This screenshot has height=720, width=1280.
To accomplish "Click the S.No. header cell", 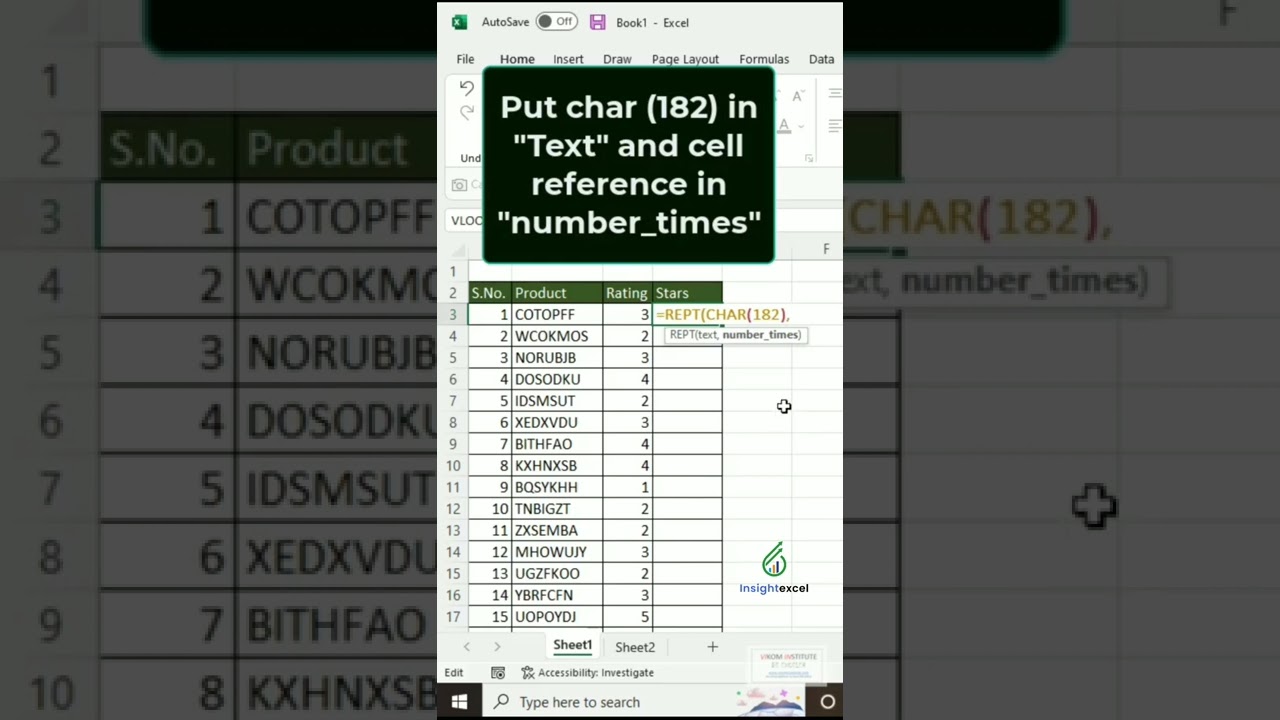I will click(x=489, y=293).
